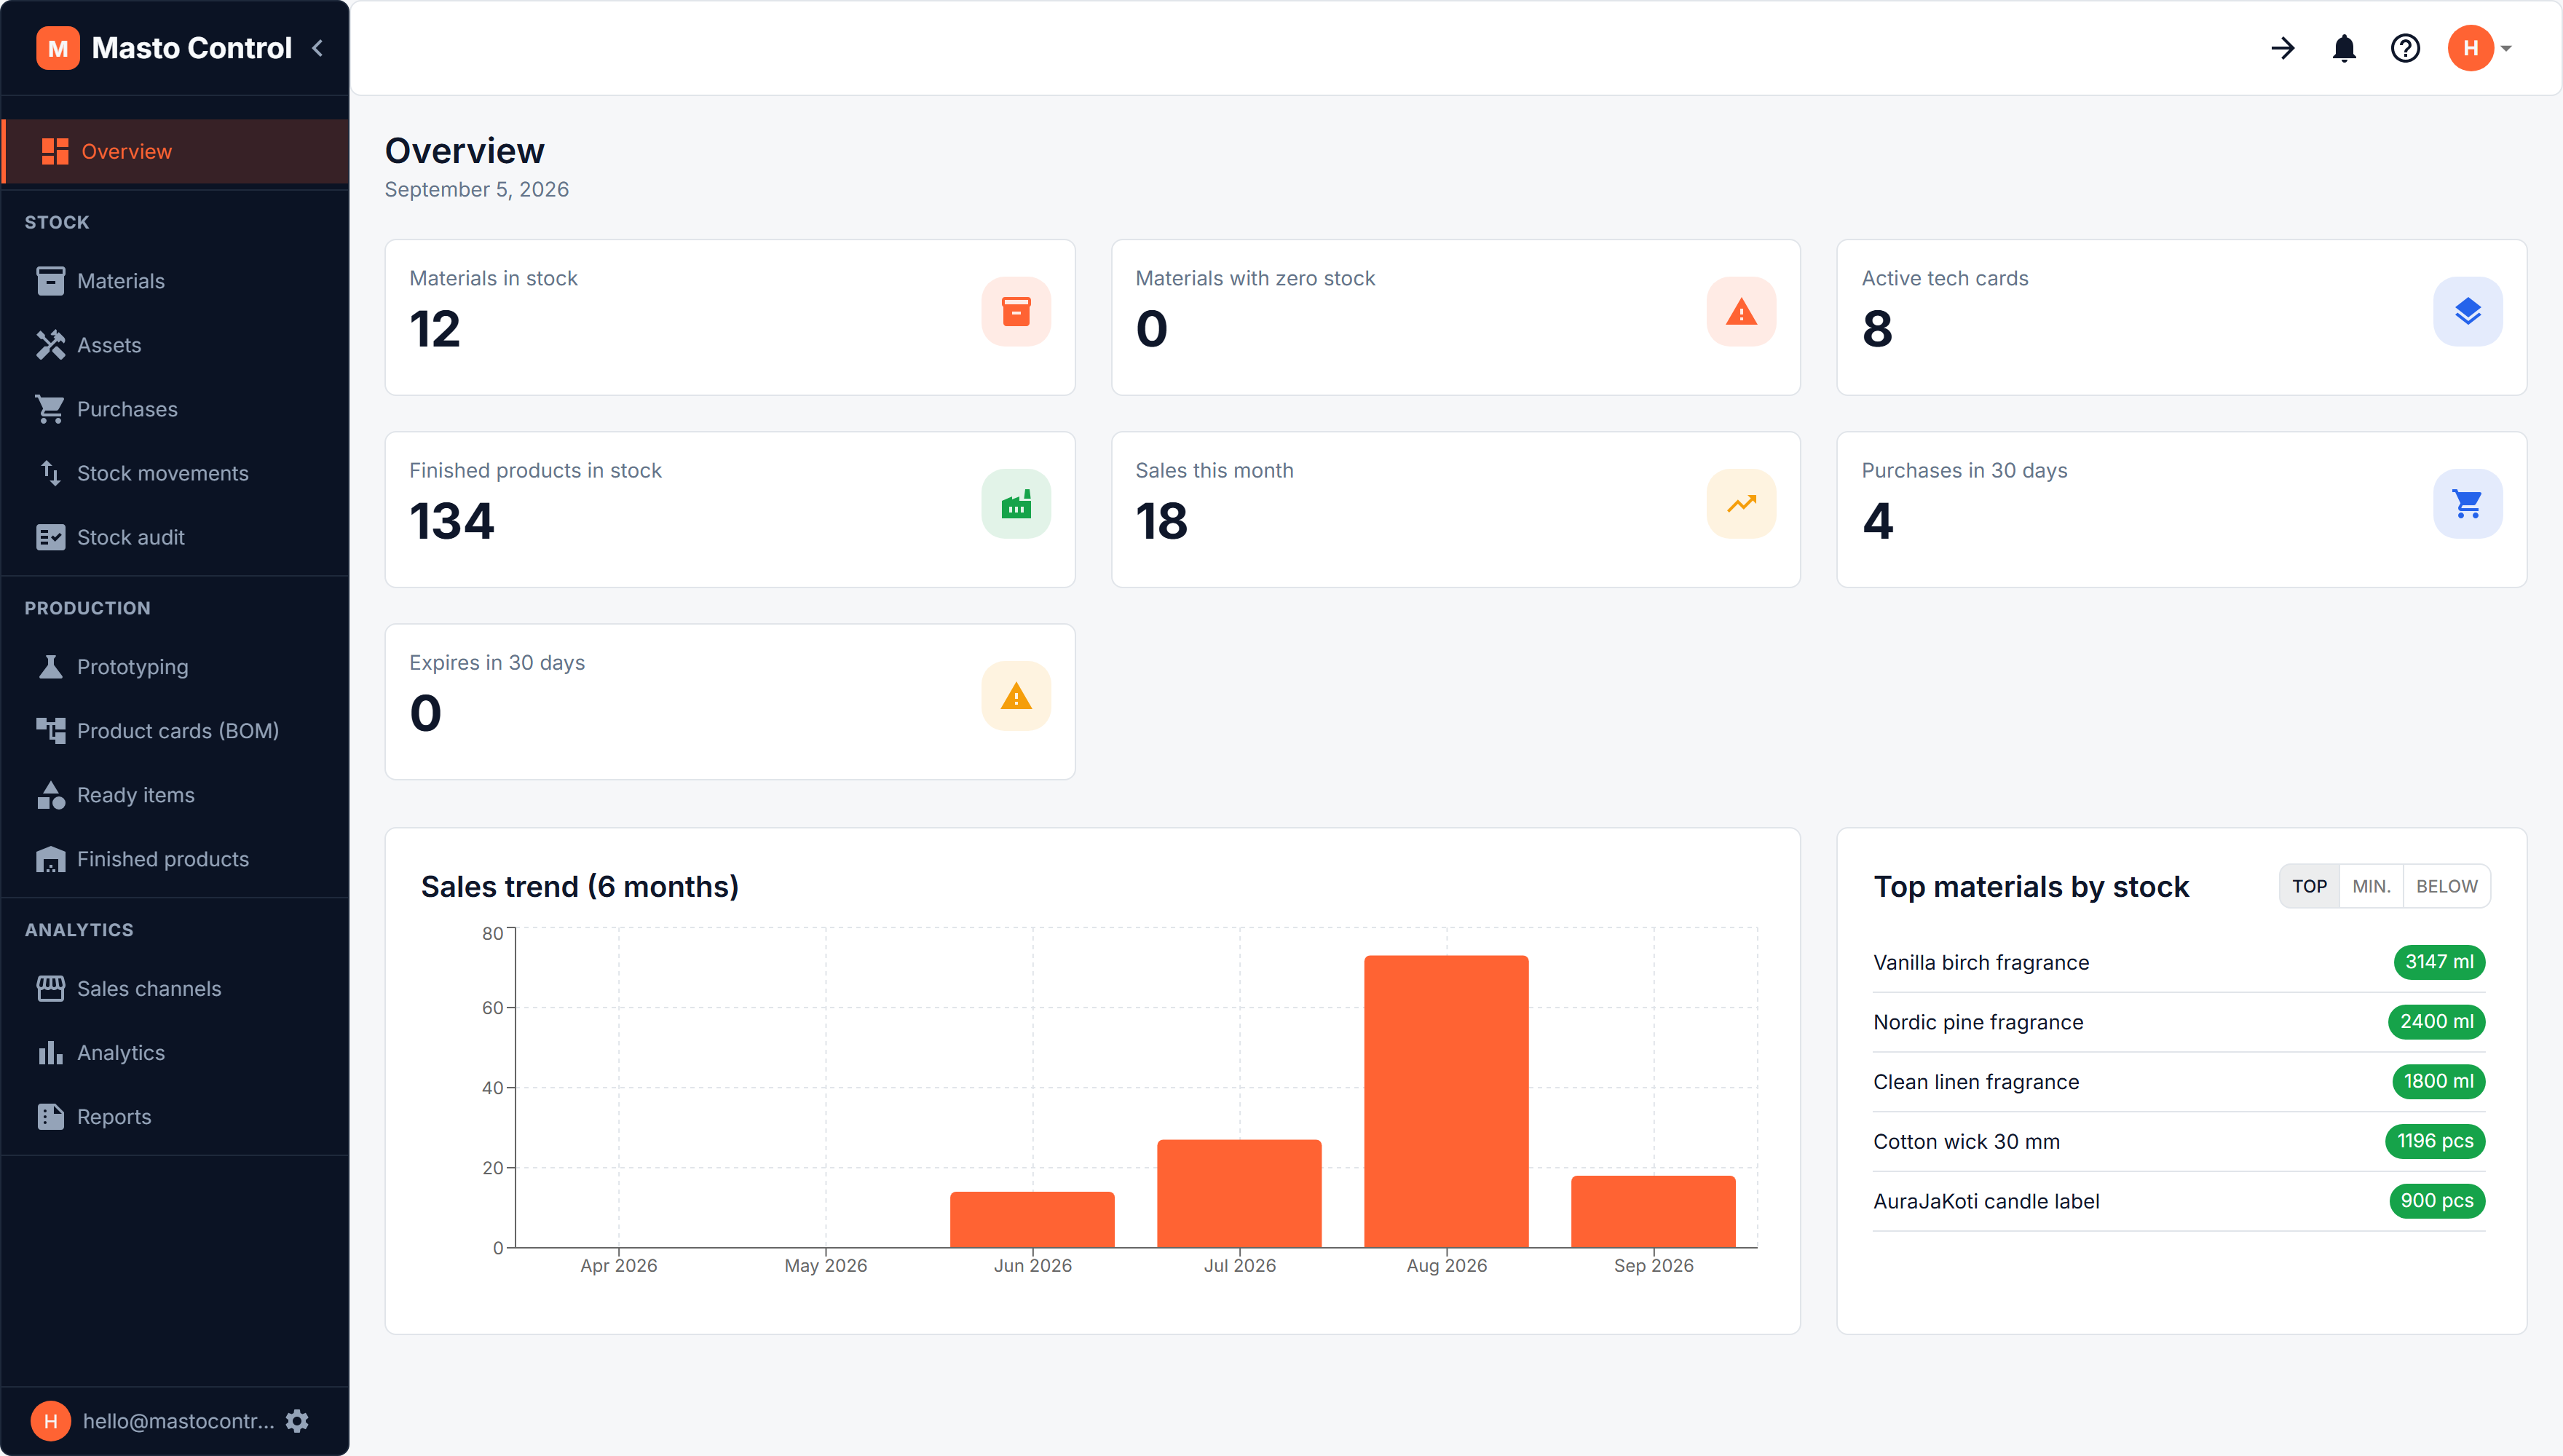Image resolution: width=2563 pixels, height=1456 pixels.
Task: Click the Sales this month trend icon
Action: (x=1741, y=504)
